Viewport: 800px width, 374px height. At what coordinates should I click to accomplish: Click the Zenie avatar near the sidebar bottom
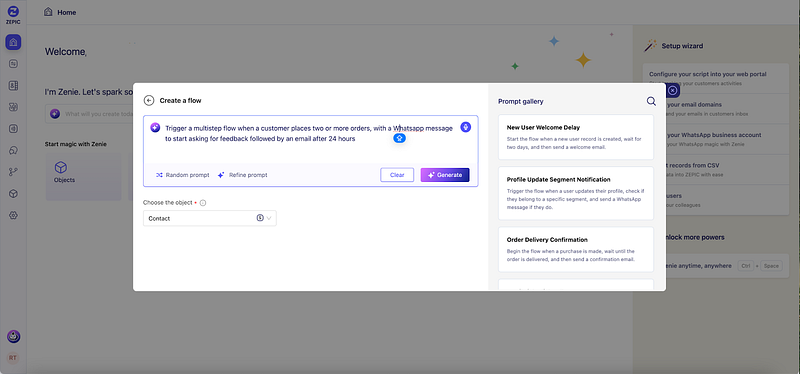13,336
